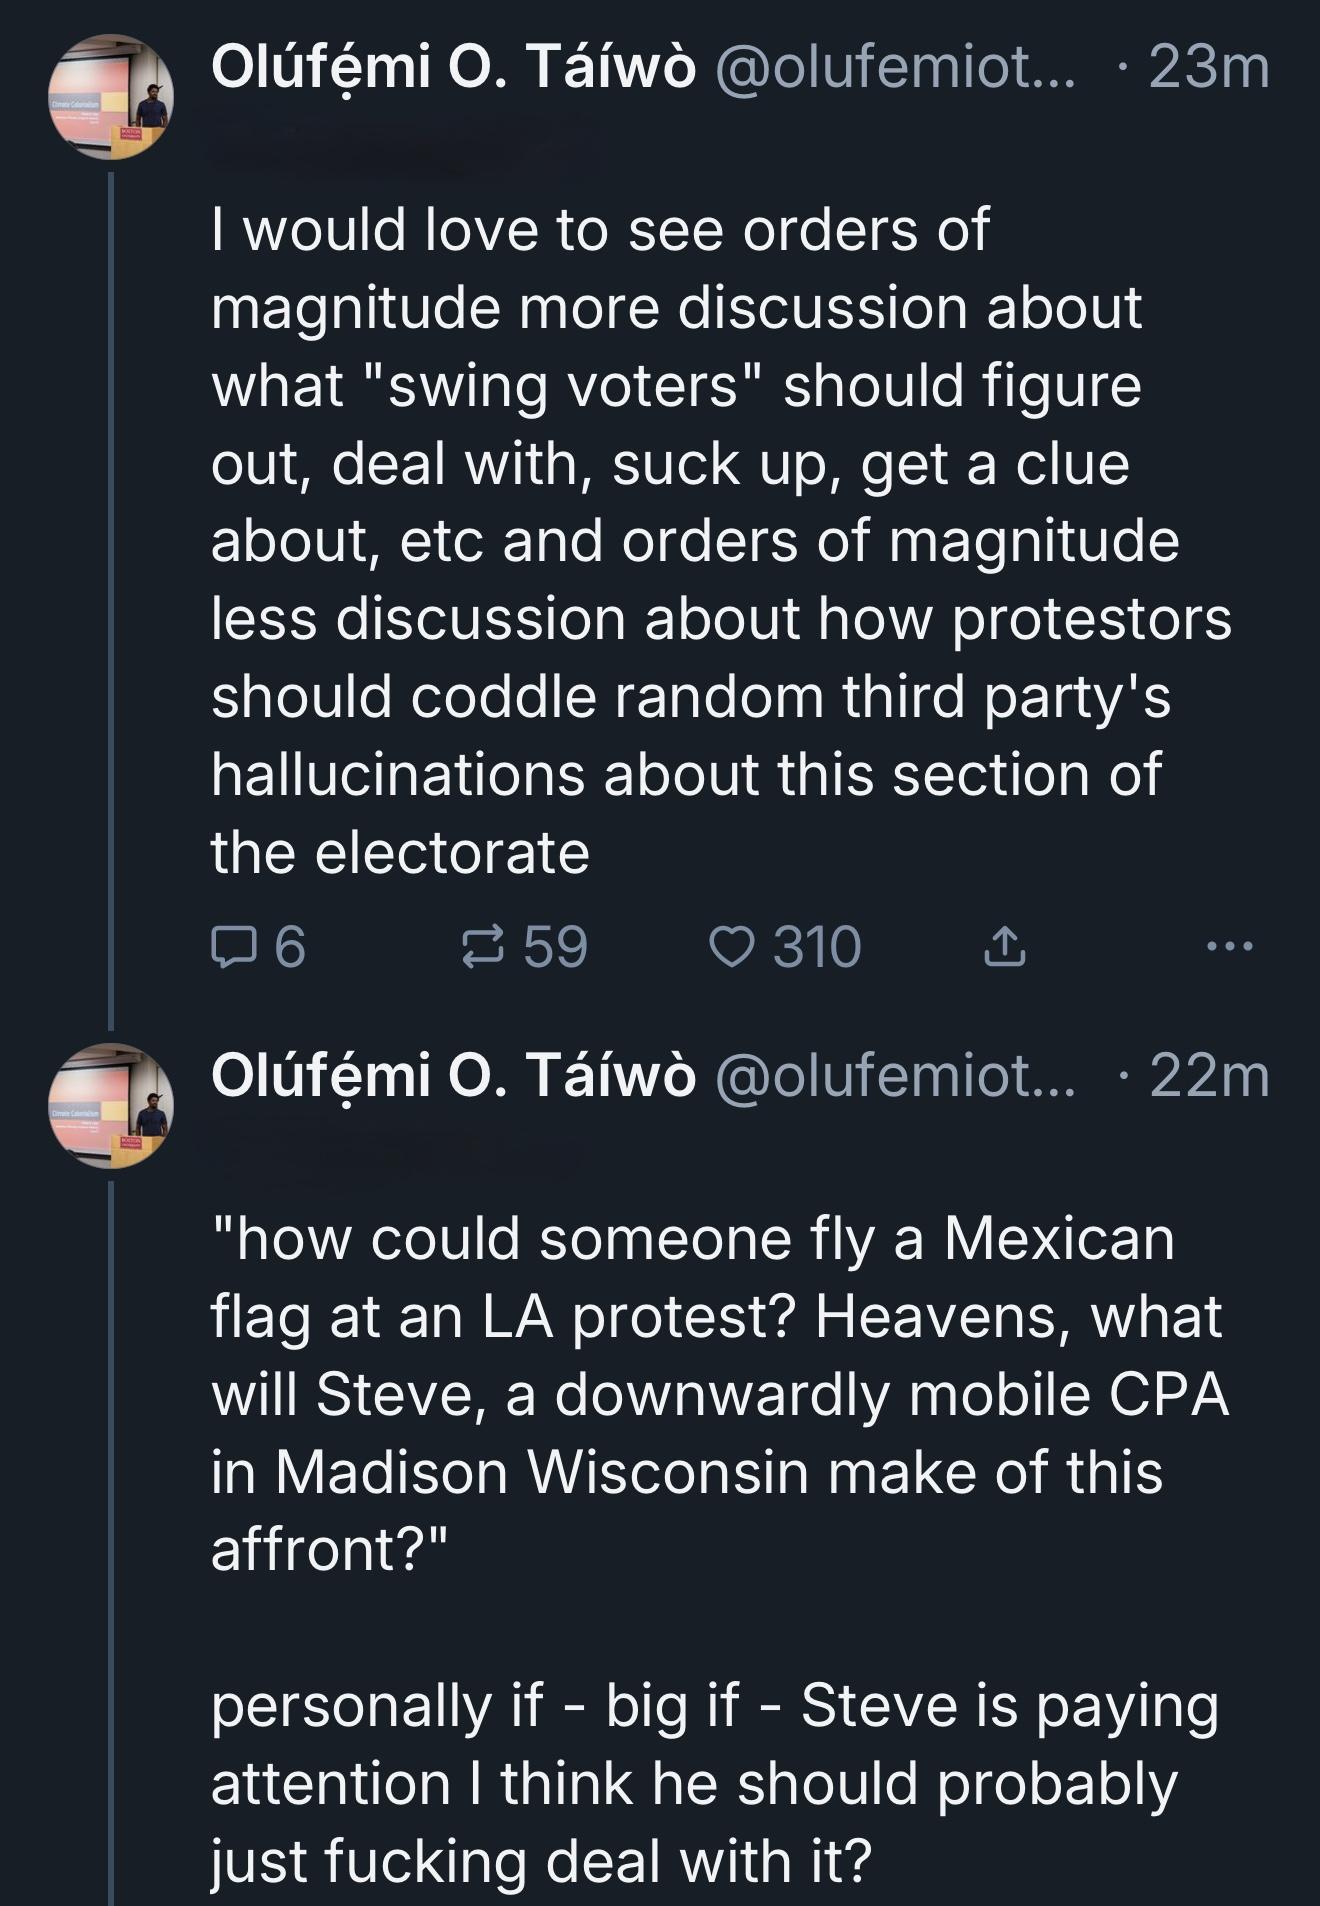This screenshot has width=1320, height=1906.
Task: Open the three-dot more options menu
Action: coord(1229,945)
